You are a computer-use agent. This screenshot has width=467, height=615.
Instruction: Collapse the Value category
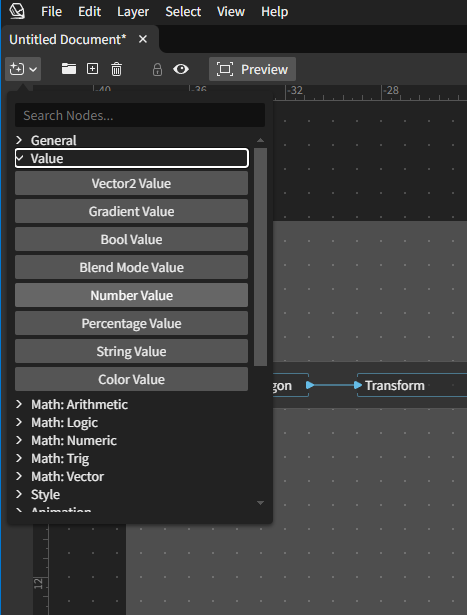[x=132, y=158]
